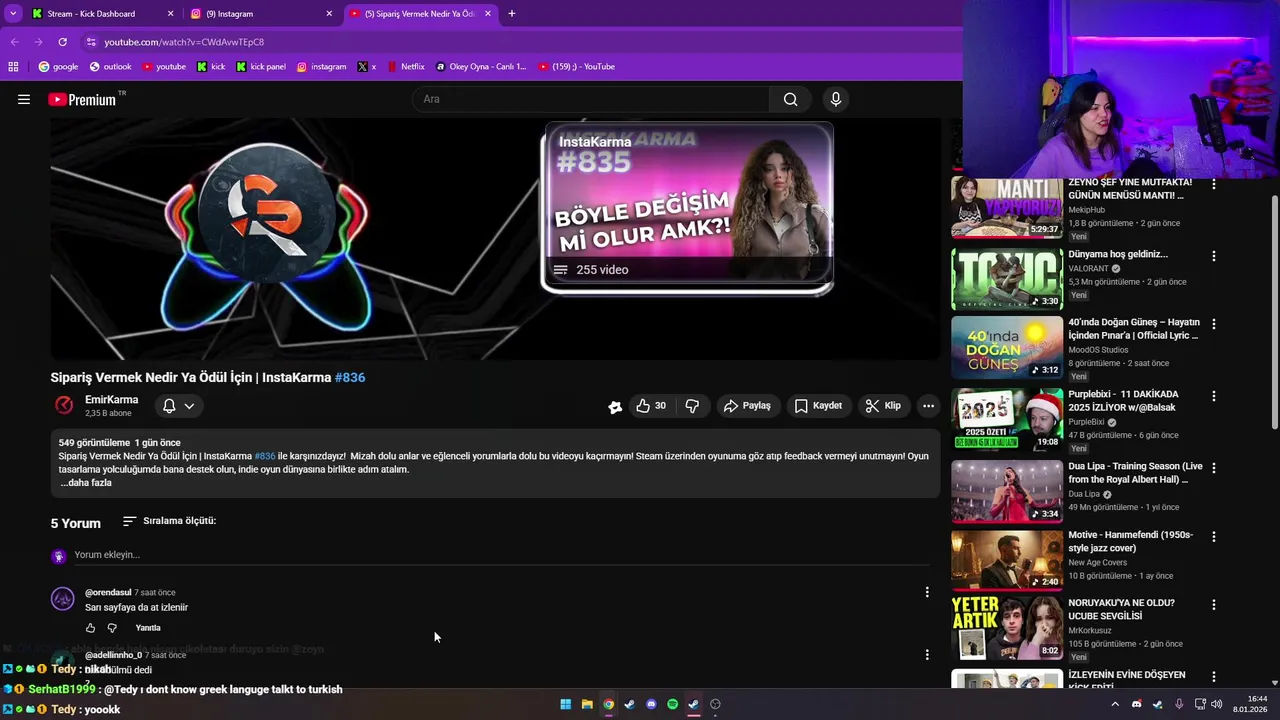Open the InstaKarma #835 playlist card
Viewport: 1280px width, 720px height.
pyautogui.click(x=688, y=209)
